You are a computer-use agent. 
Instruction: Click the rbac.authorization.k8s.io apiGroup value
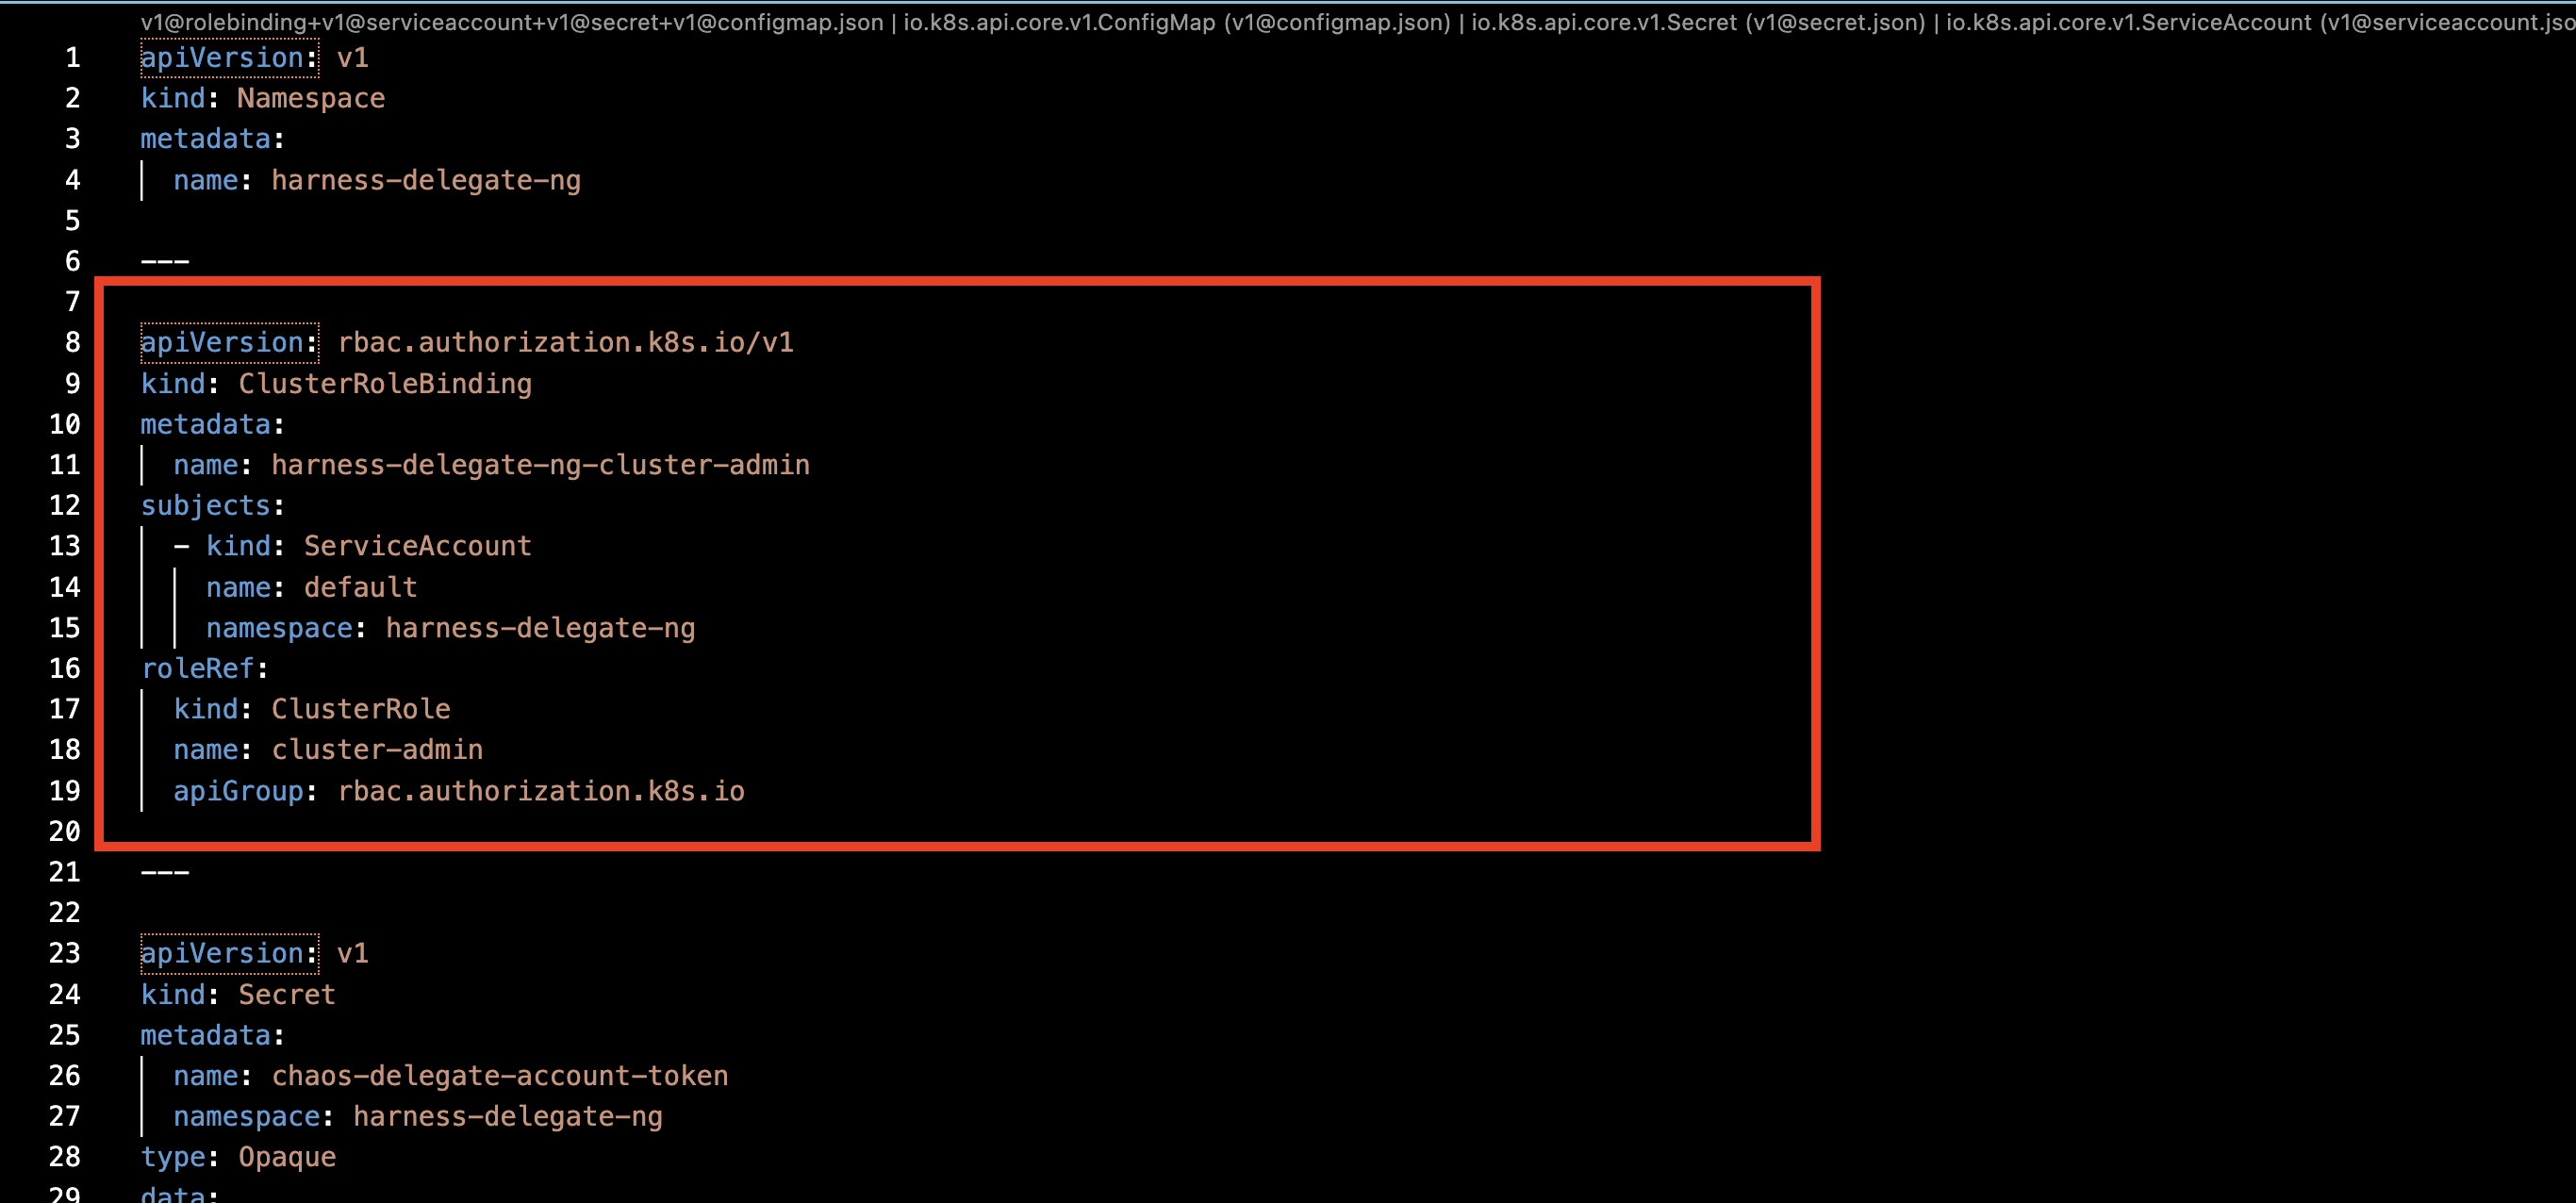[x=540, y=791]
